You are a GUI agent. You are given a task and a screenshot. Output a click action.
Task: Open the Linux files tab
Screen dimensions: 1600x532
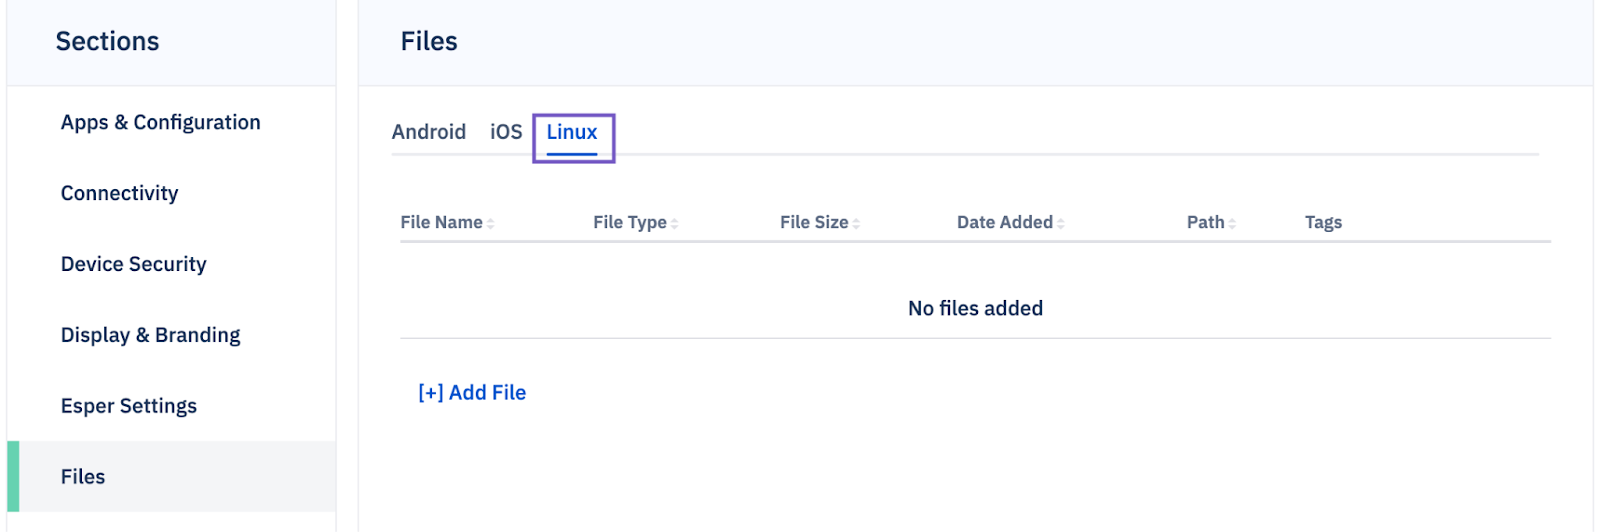click(x=572, y=132)
